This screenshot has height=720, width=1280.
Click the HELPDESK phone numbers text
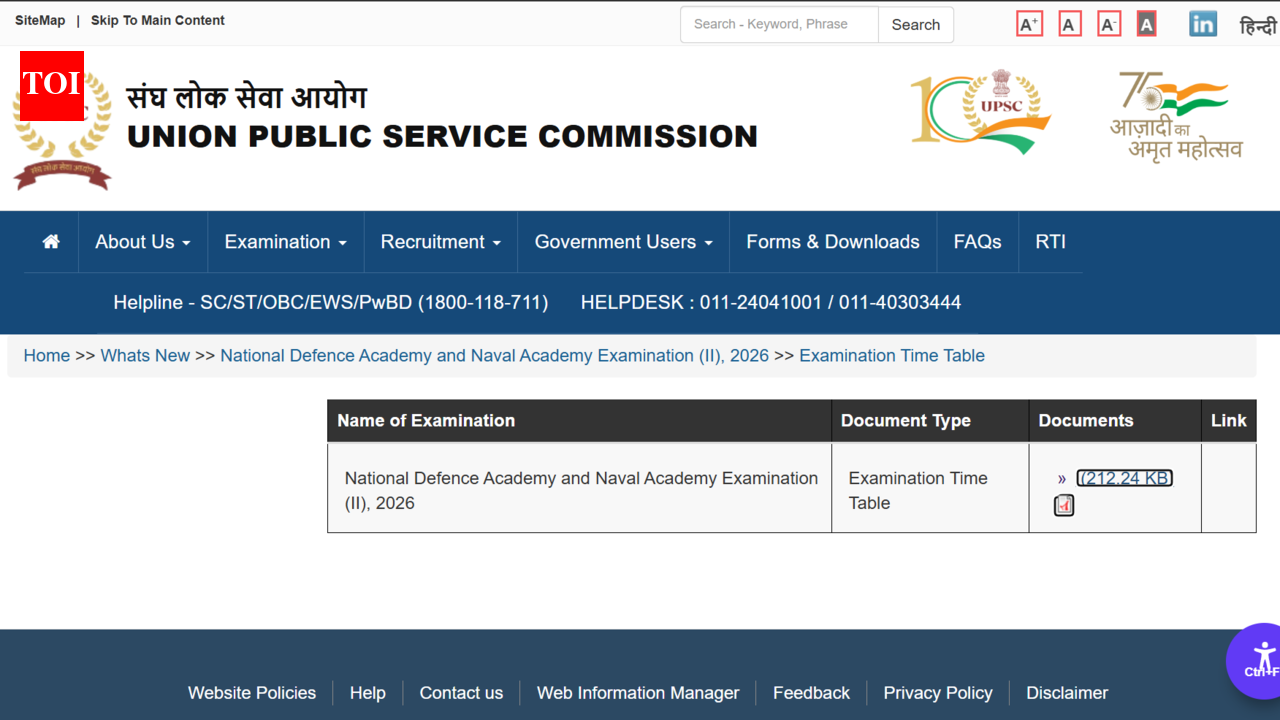click(x=771, y=302)
